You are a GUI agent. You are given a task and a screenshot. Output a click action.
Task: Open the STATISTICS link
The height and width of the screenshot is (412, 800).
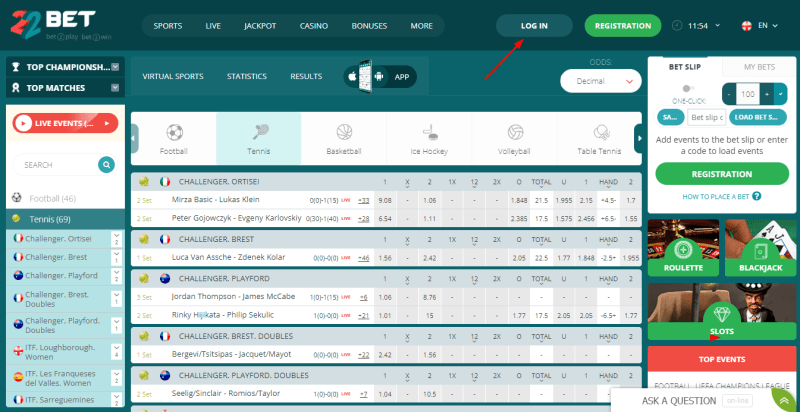pos(247,76)
